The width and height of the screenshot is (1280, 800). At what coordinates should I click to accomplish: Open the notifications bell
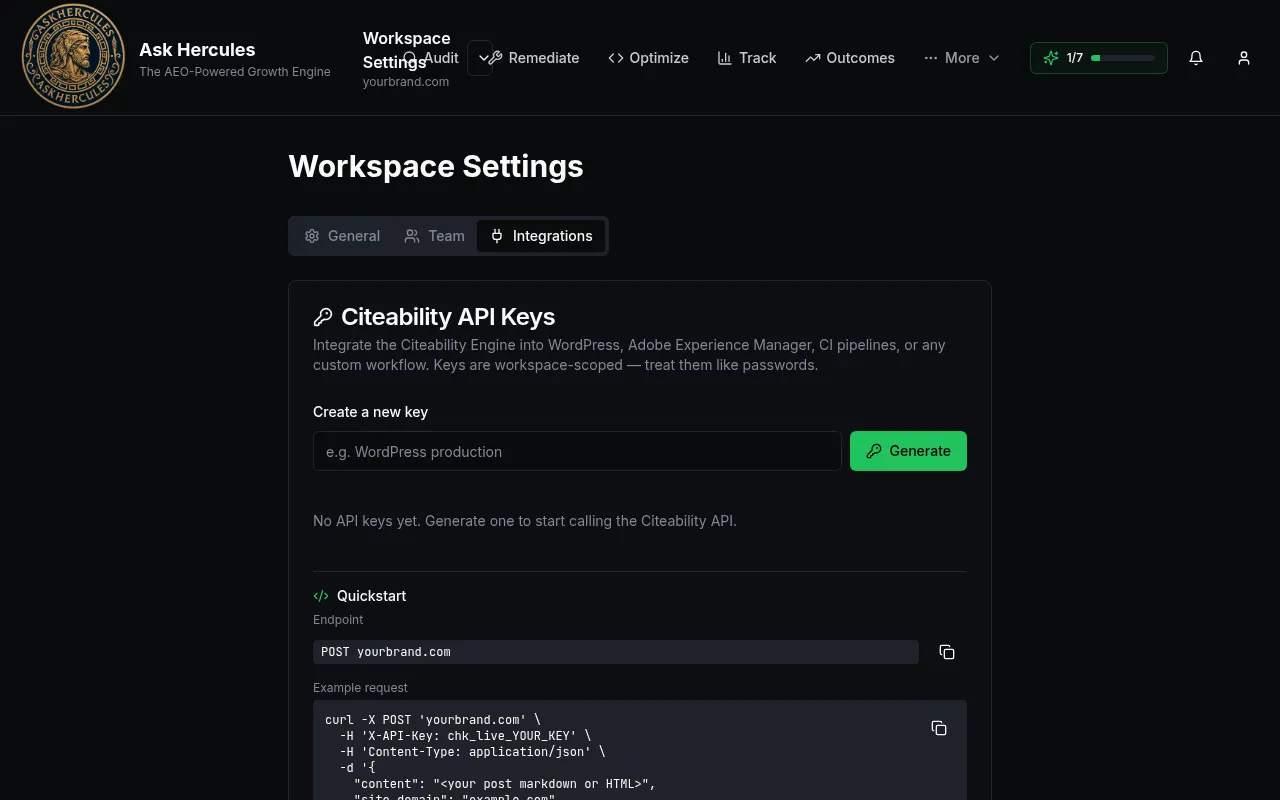1196,58
